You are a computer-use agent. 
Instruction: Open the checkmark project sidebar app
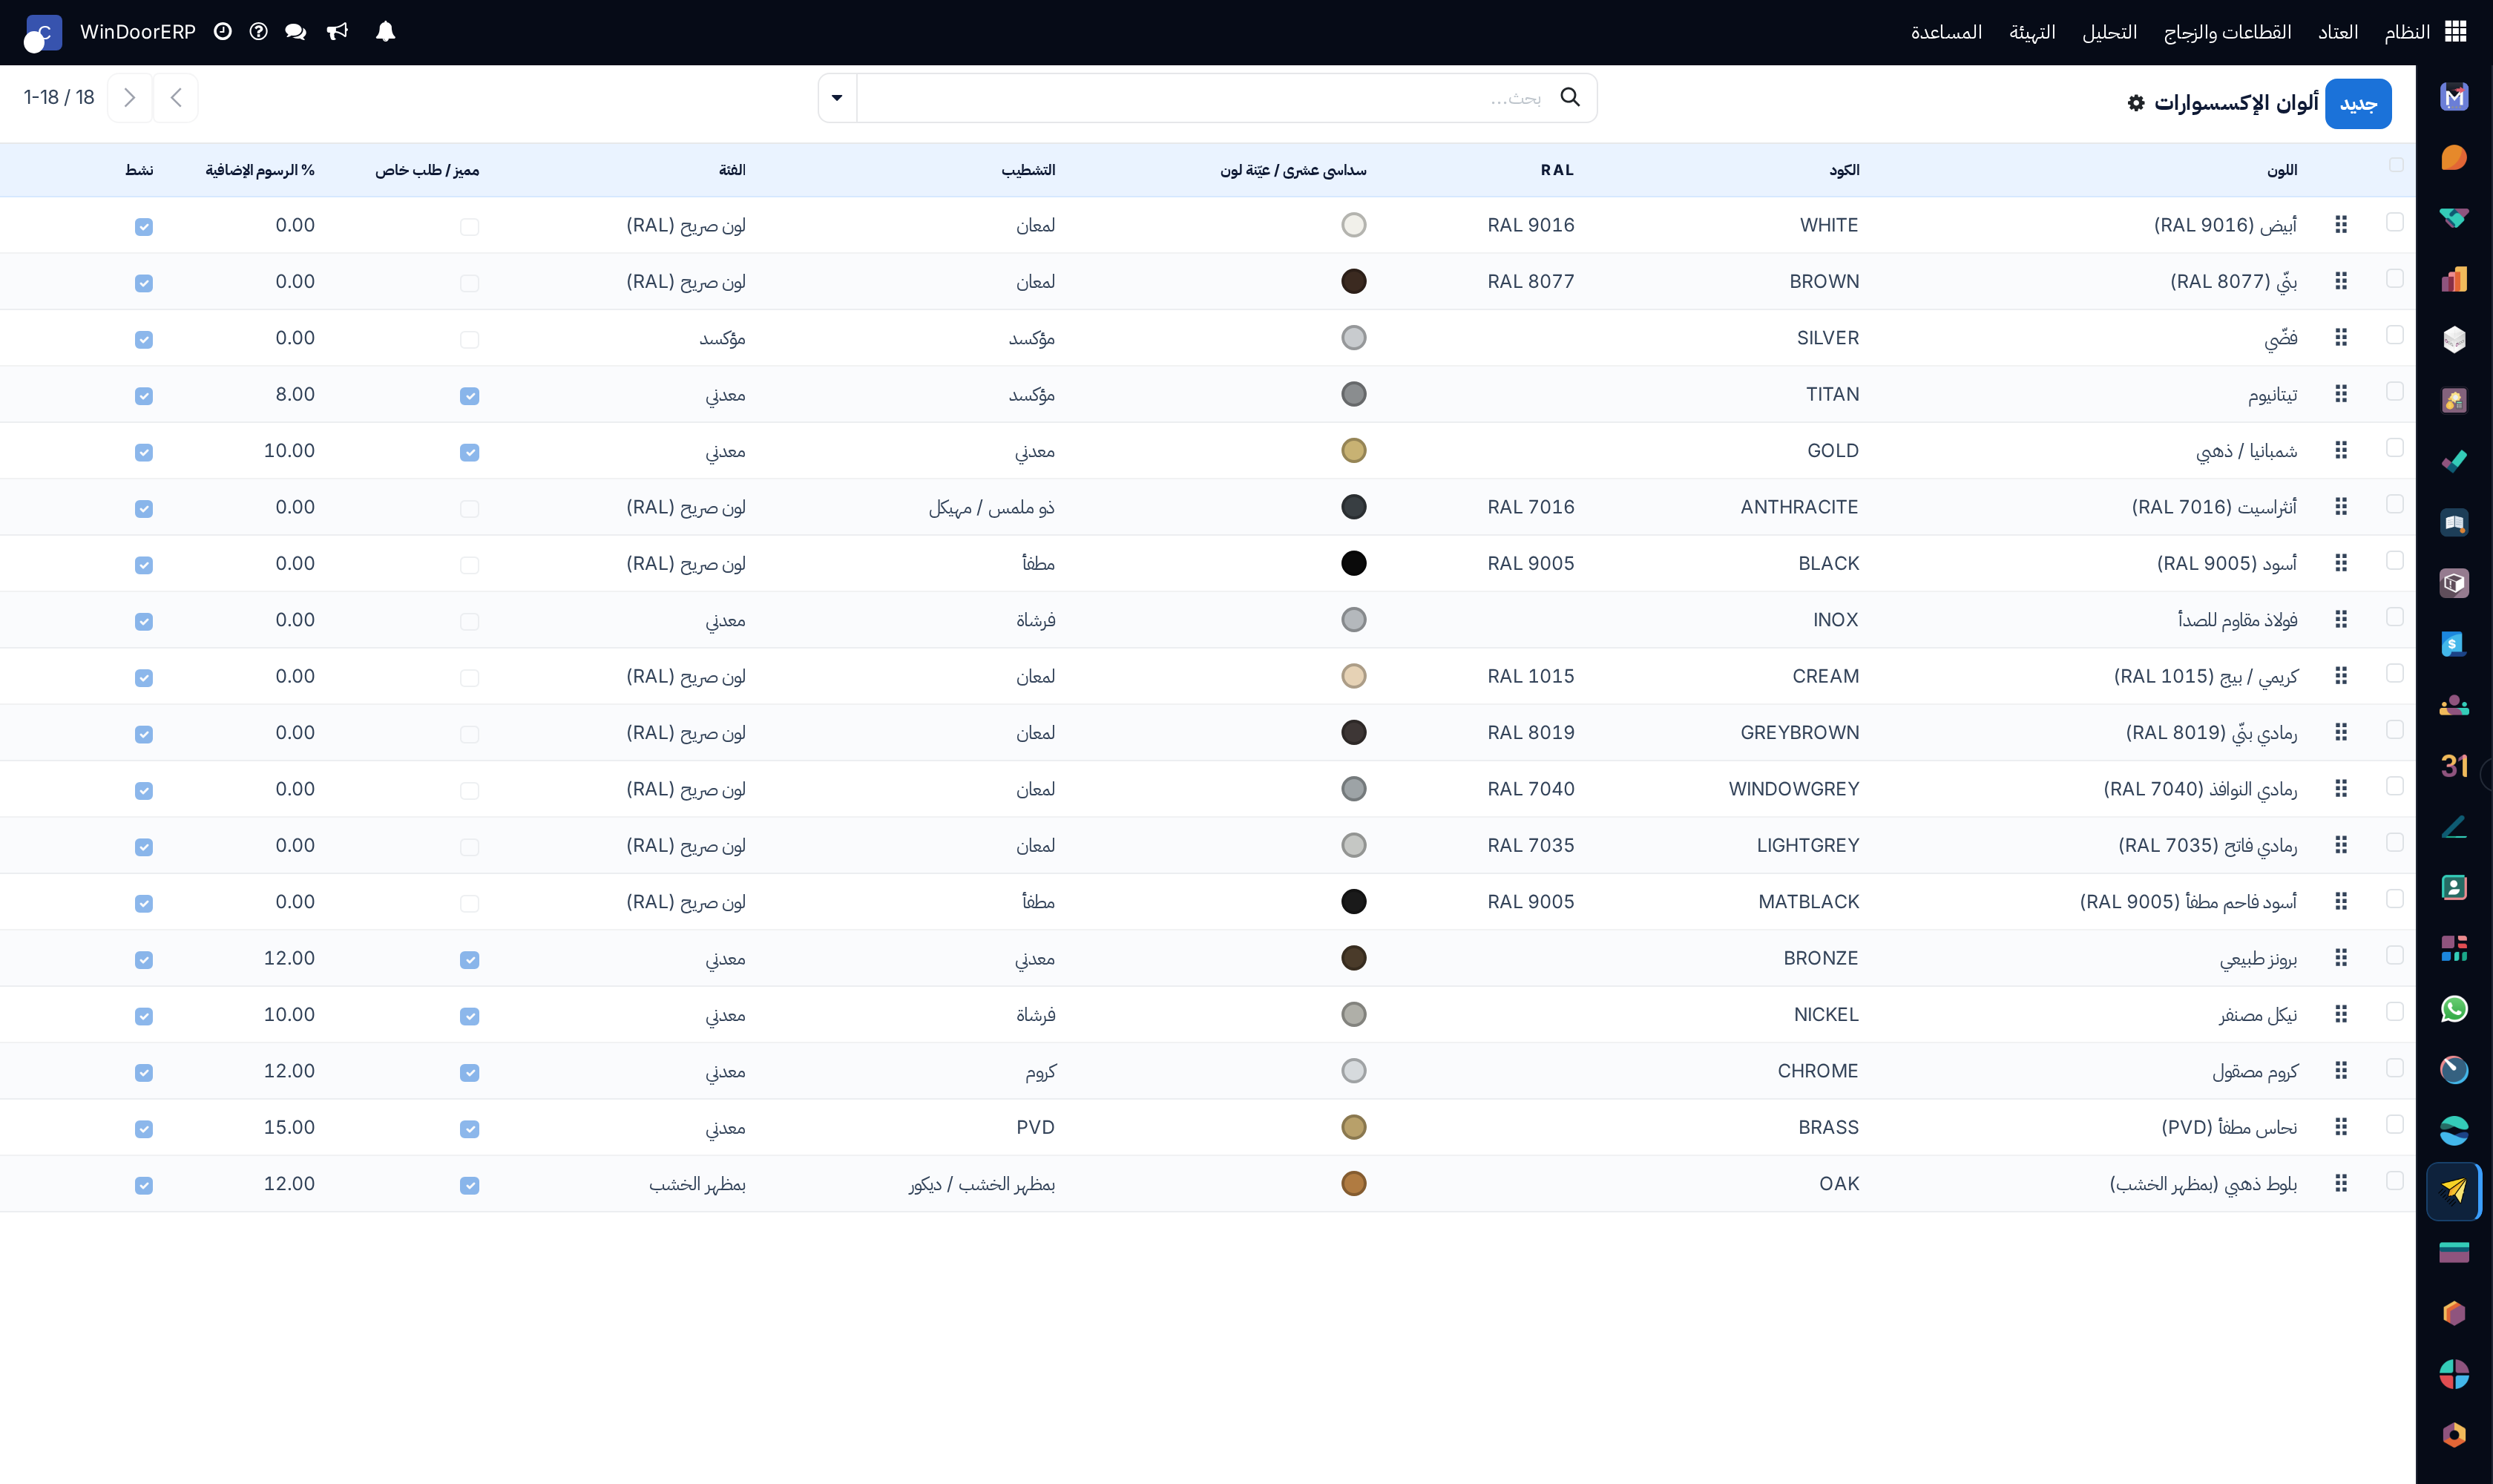point(2454,462)
